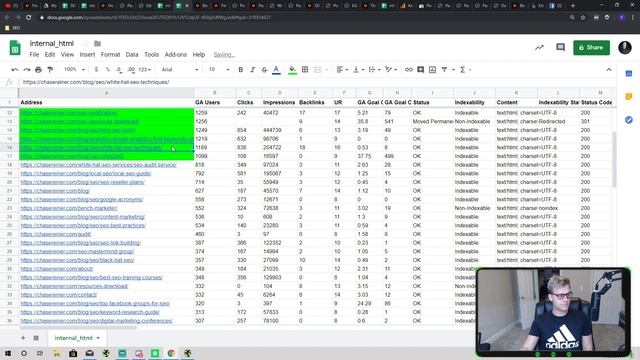Image resolution: width=640 pixels, height=360 pixels.
Task: Open the vertical align dropdown
Action: (358, 70)
